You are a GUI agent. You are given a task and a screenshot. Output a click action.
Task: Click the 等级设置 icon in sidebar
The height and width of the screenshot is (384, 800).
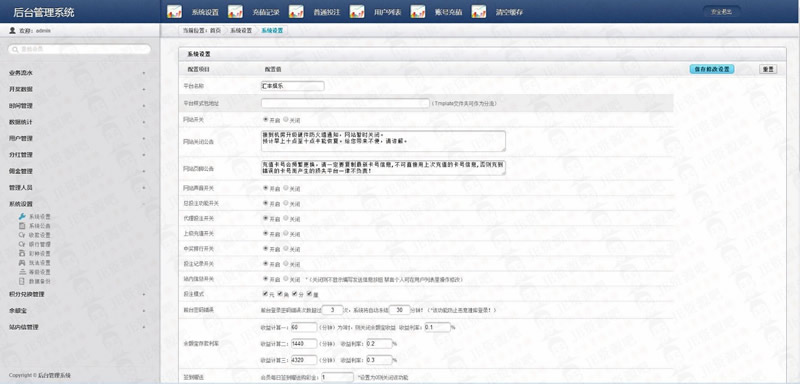[22, 271]
